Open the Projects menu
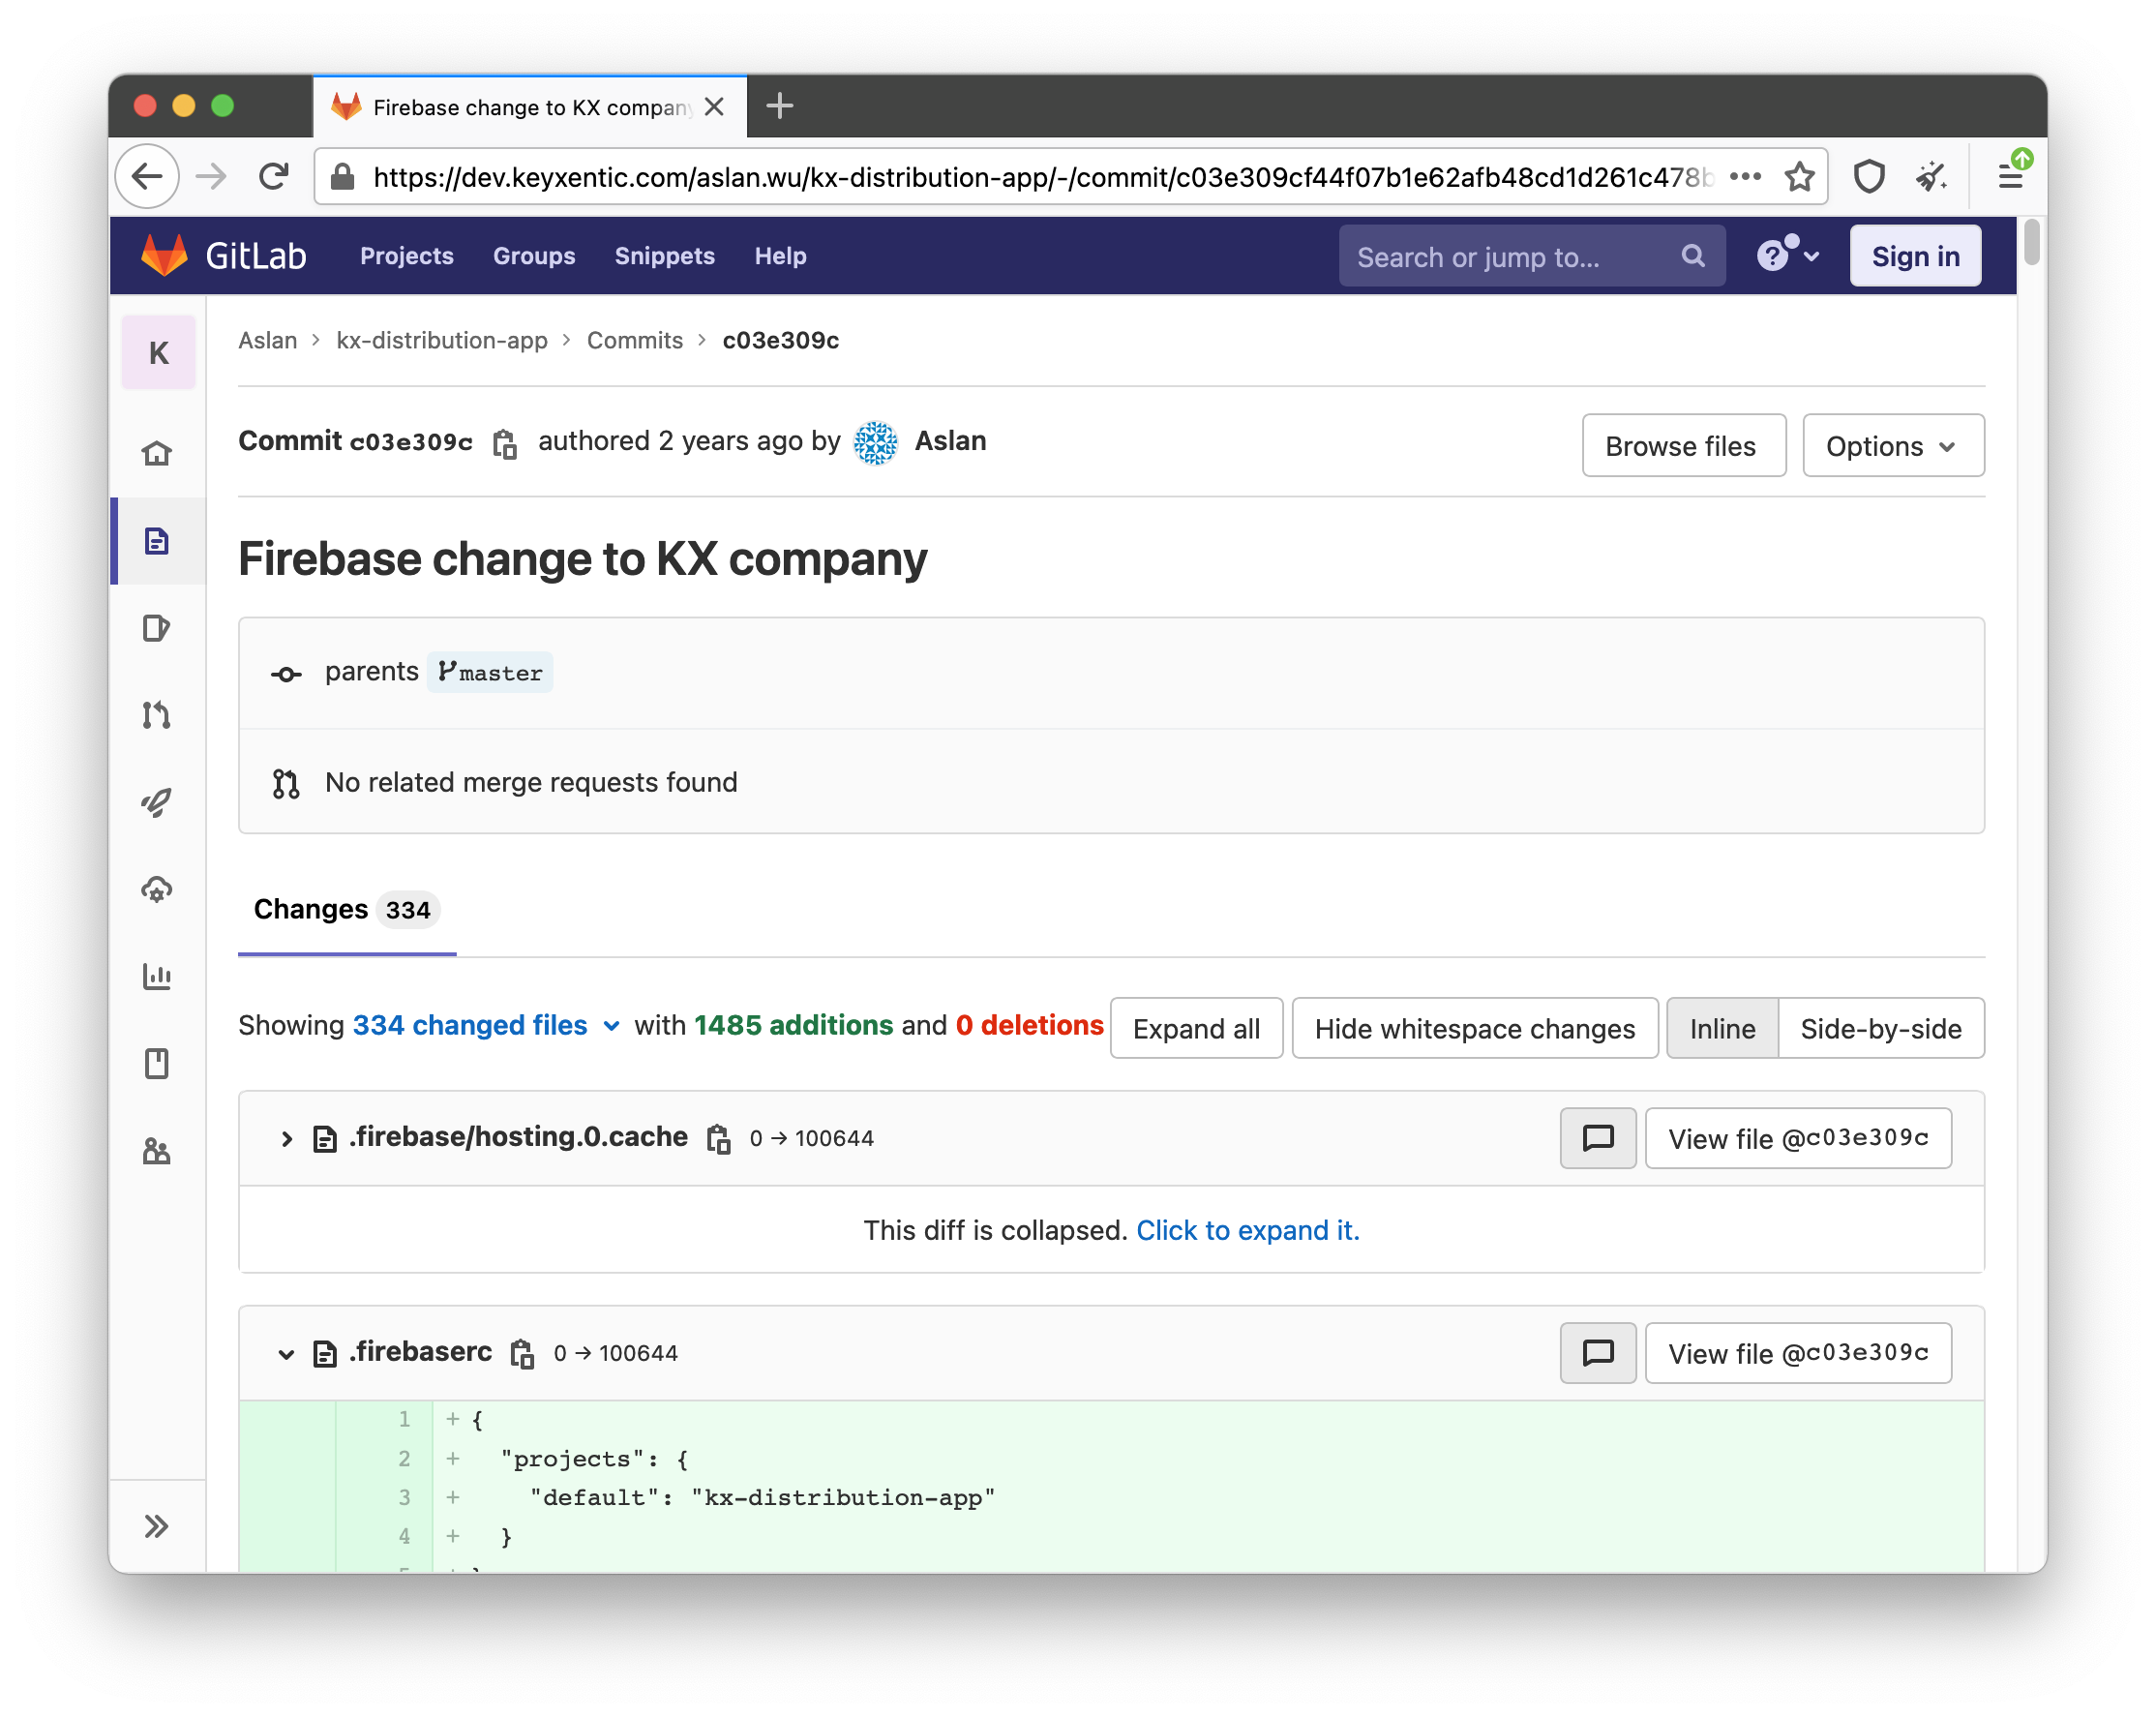 (406, 256)
